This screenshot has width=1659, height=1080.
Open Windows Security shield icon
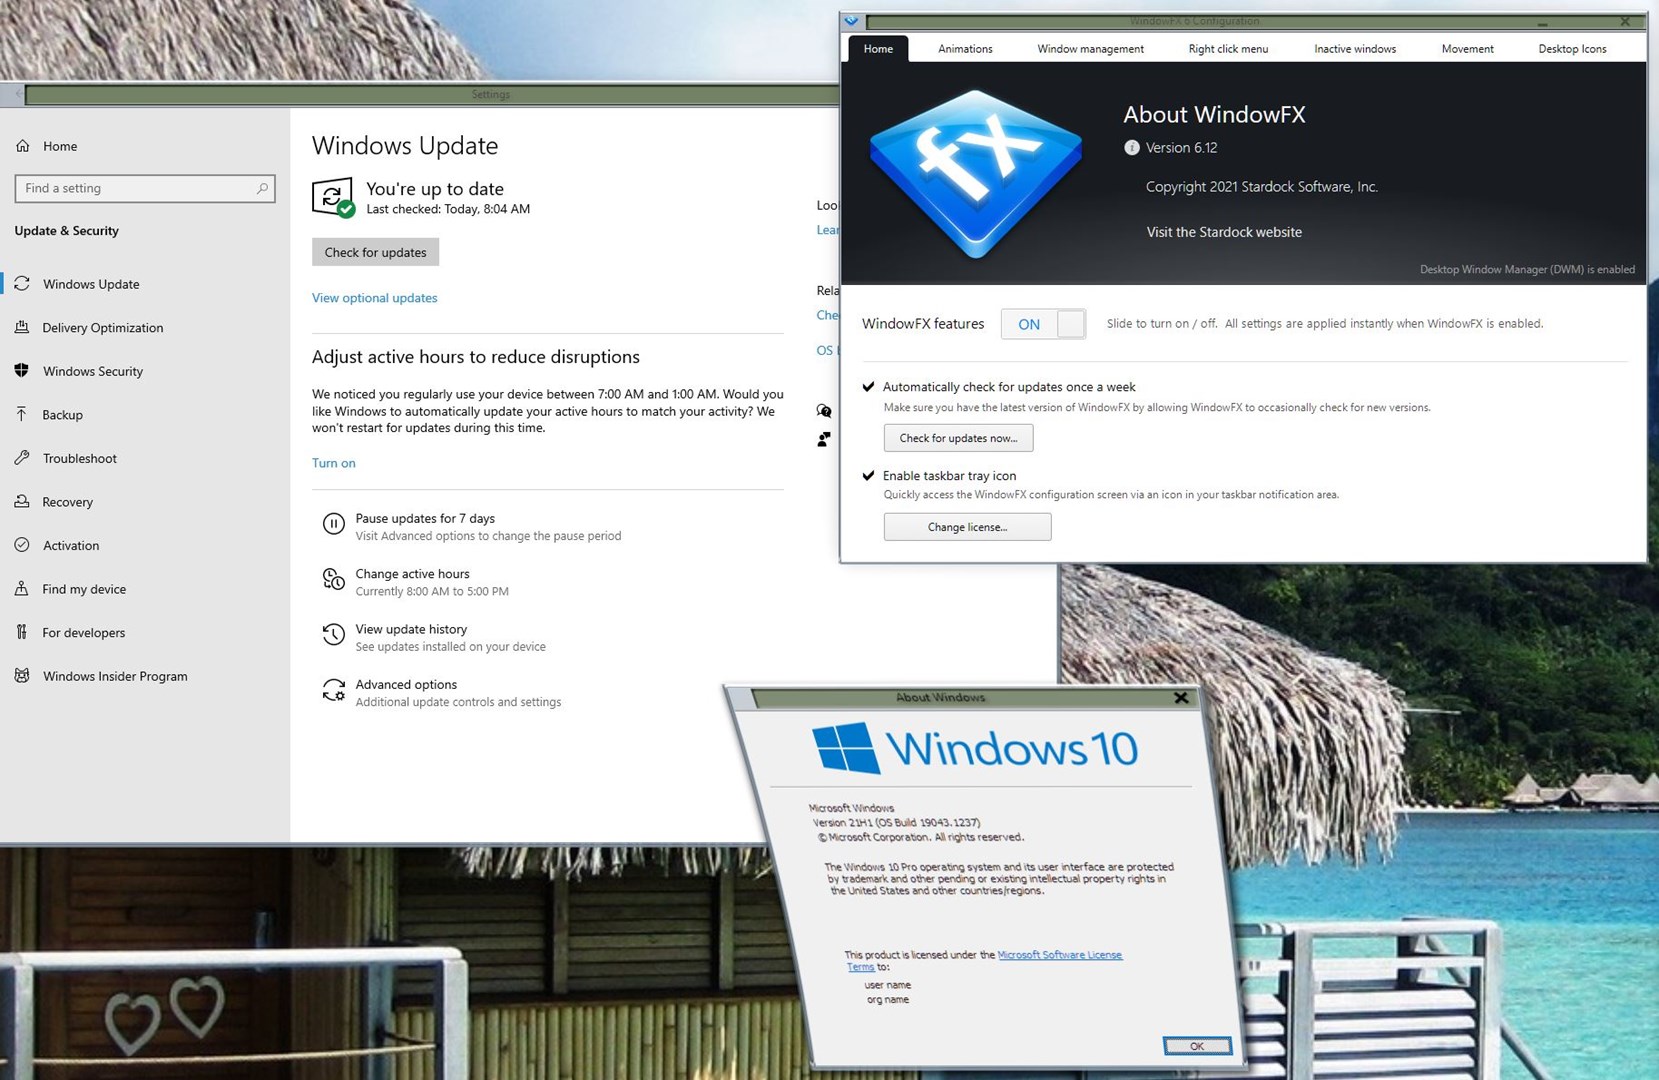pyautogui.click(x=22, y=371)
